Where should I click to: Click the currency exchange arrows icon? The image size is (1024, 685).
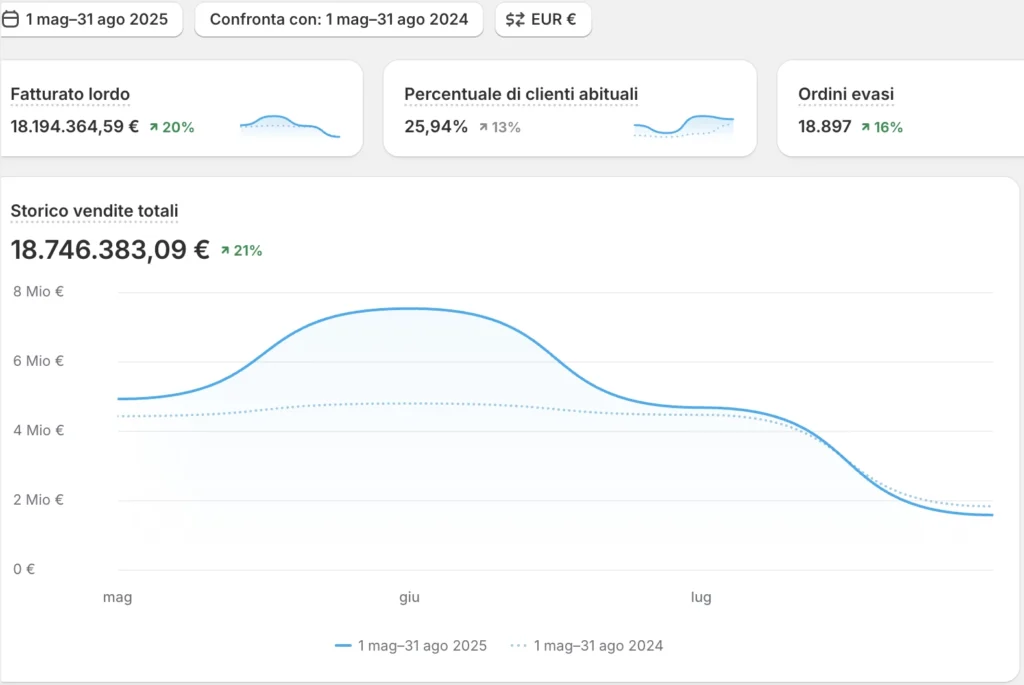pyautogui.click(x=516, y=19)
